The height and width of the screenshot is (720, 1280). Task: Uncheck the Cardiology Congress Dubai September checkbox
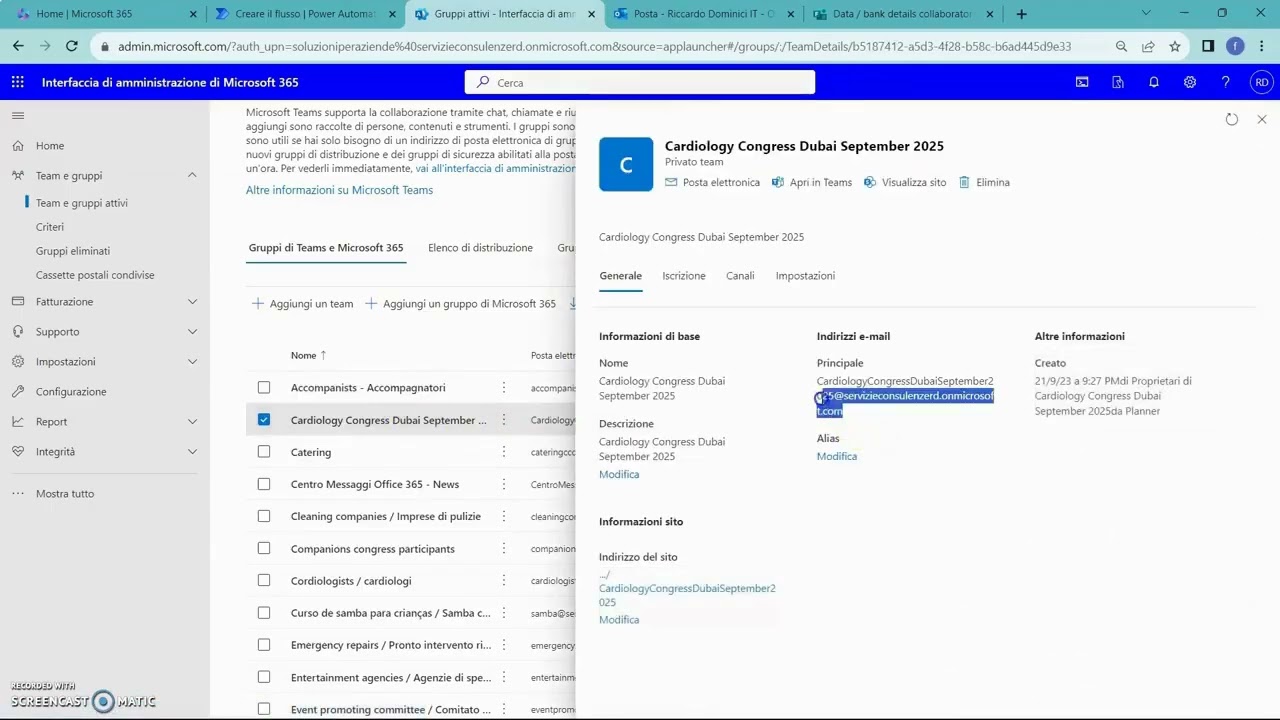(264, 420)
